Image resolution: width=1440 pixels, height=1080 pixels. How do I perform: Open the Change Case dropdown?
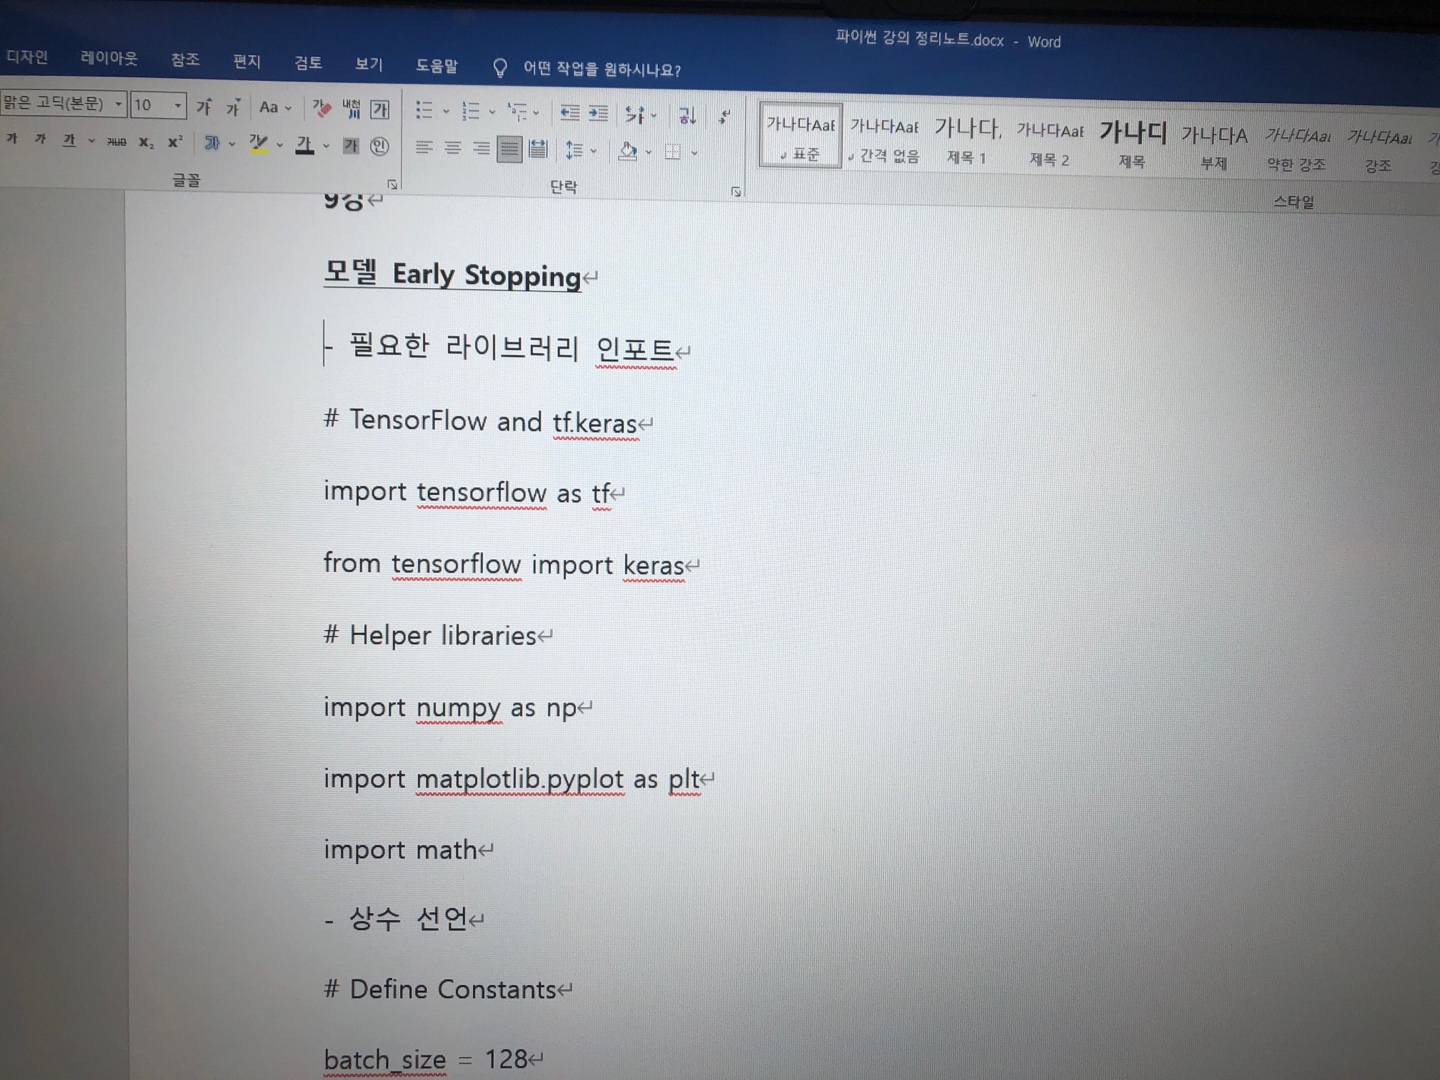tap(275, 107)
